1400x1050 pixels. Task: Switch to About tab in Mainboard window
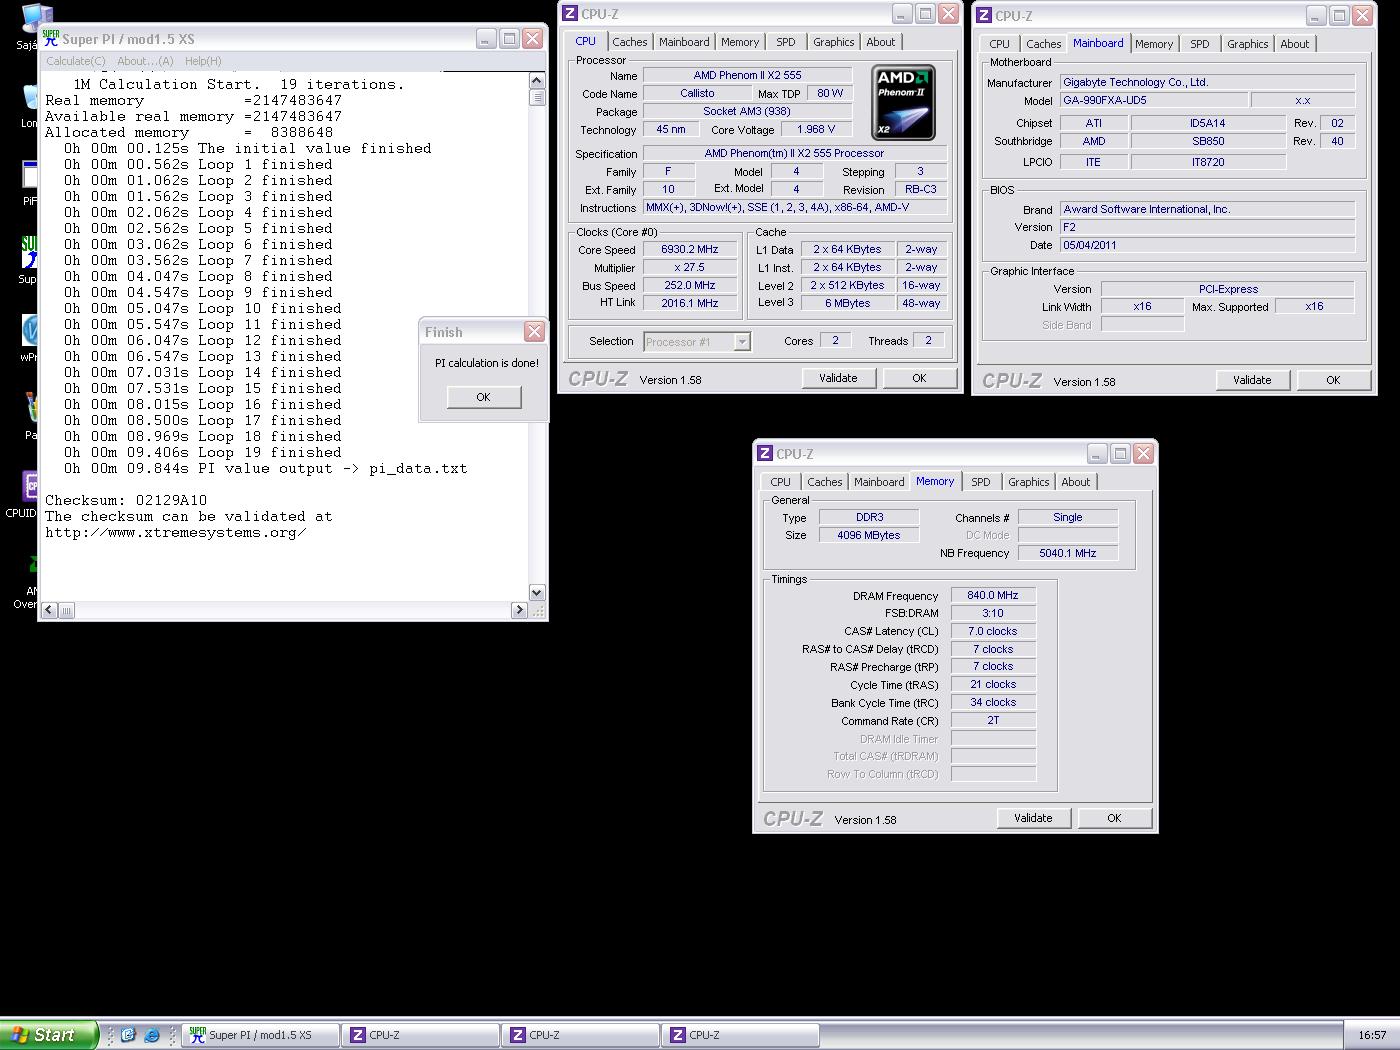pos(1295,44)
